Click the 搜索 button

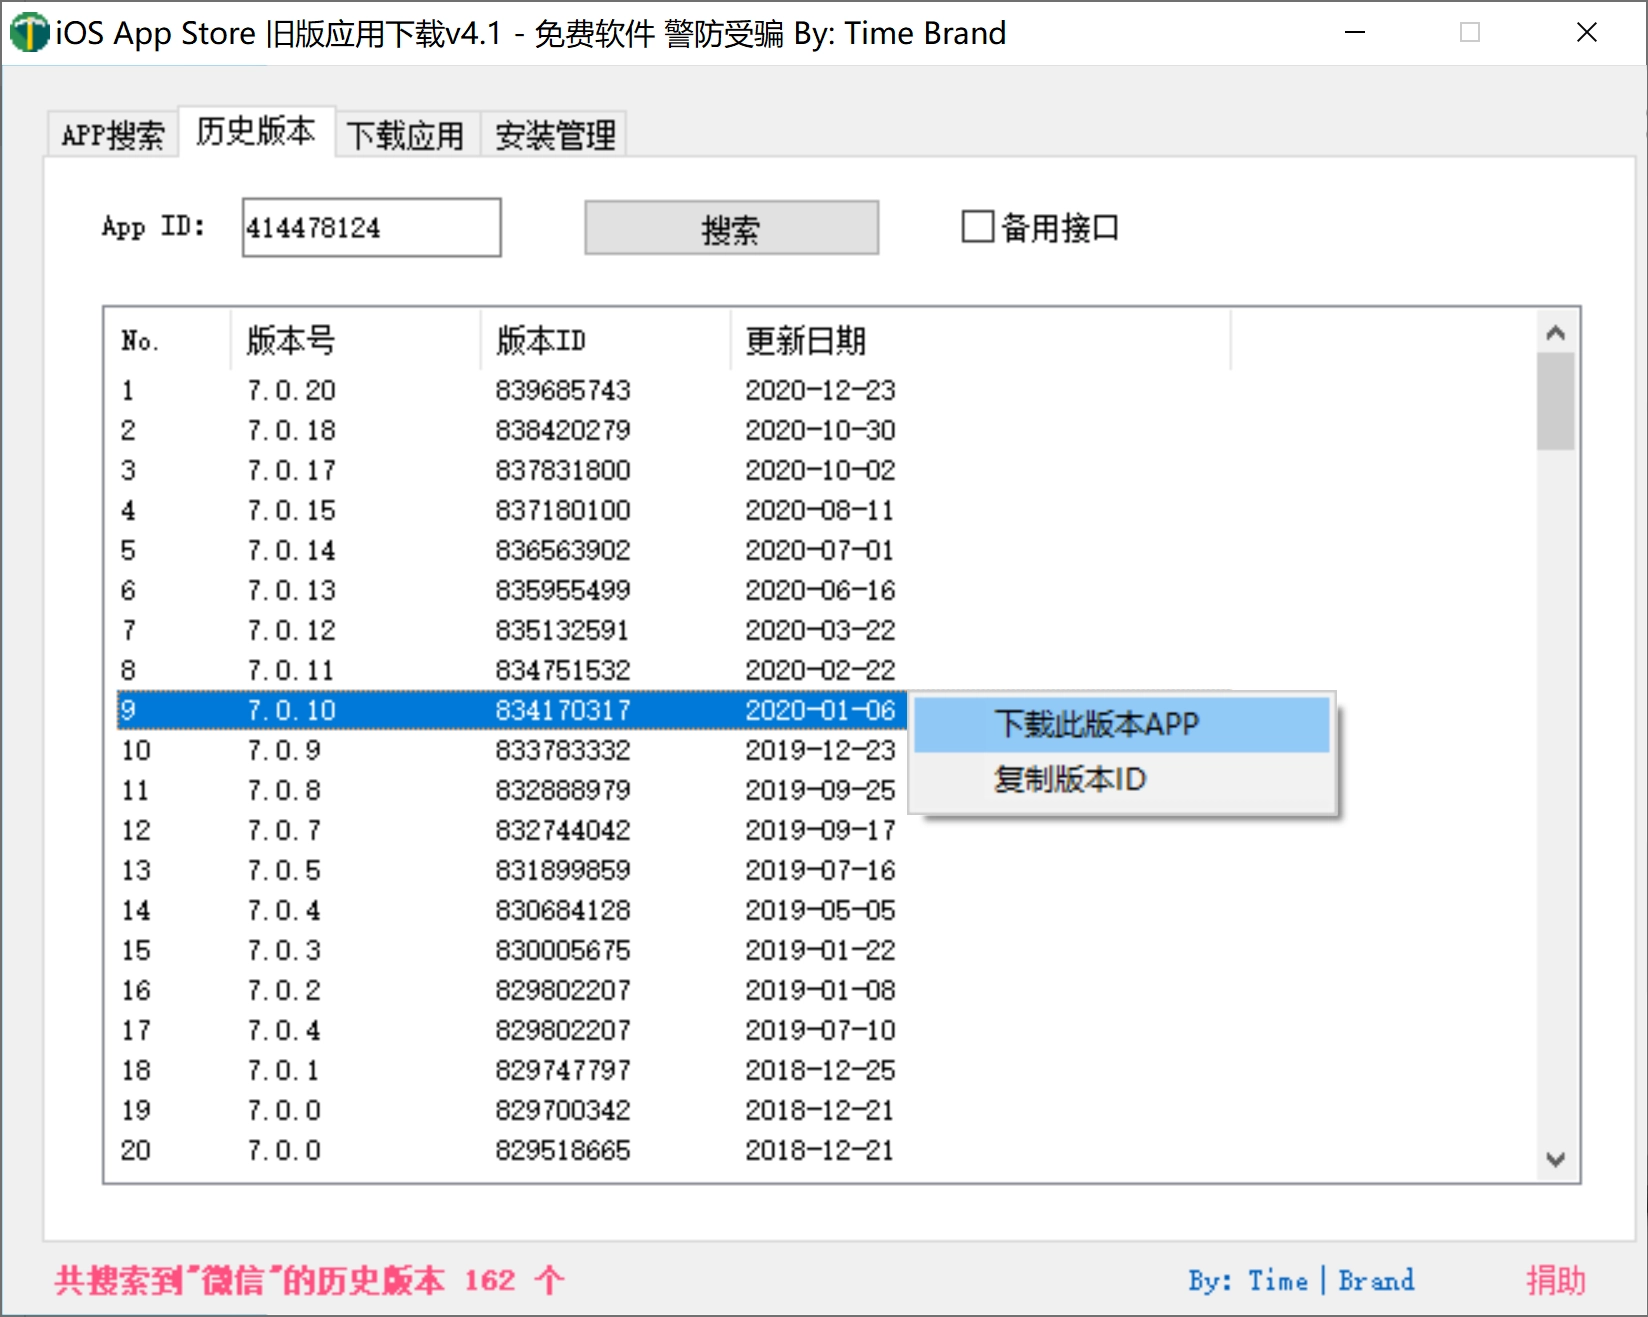[731, 228]
